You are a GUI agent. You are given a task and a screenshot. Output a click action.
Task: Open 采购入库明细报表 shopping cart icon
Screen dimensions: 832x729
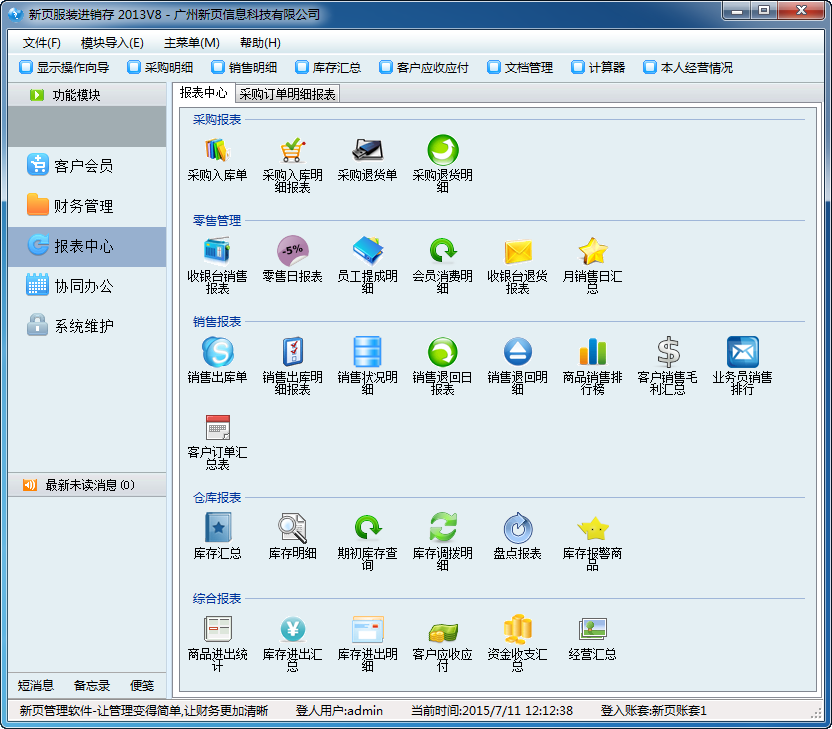(292, 151)
